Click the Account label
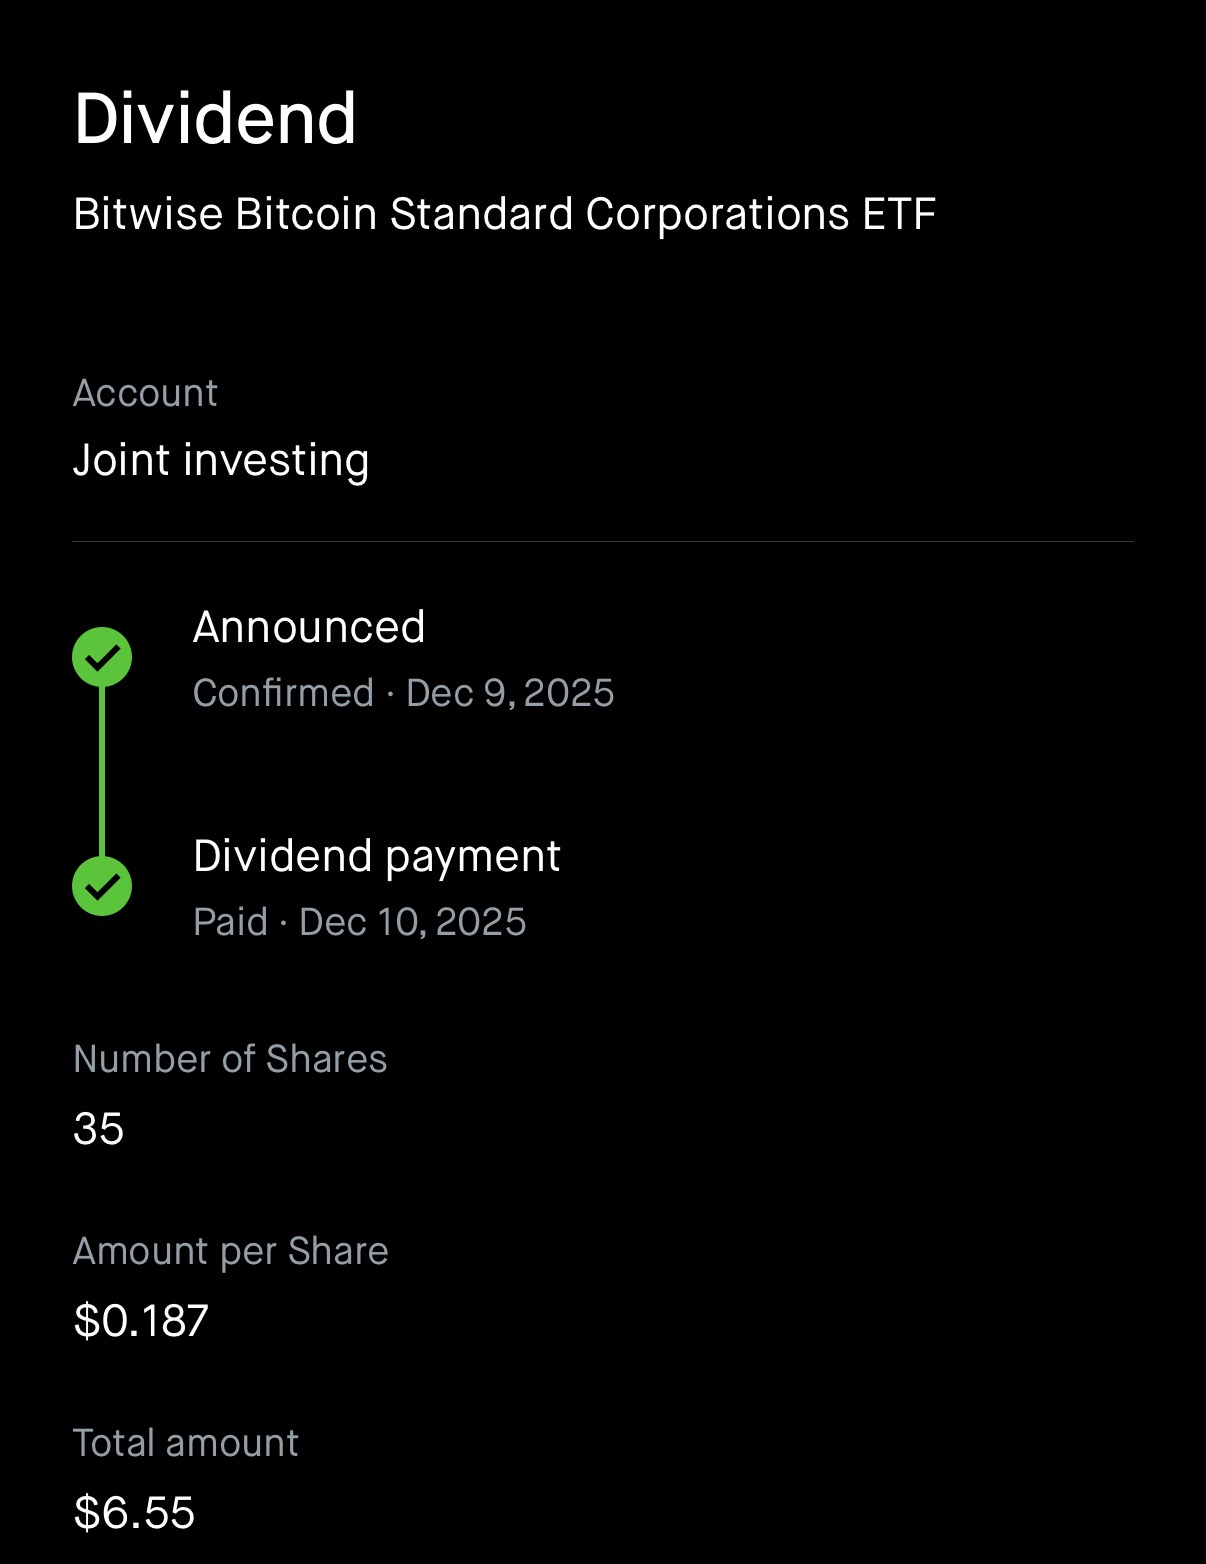 [x=145, y=393]
